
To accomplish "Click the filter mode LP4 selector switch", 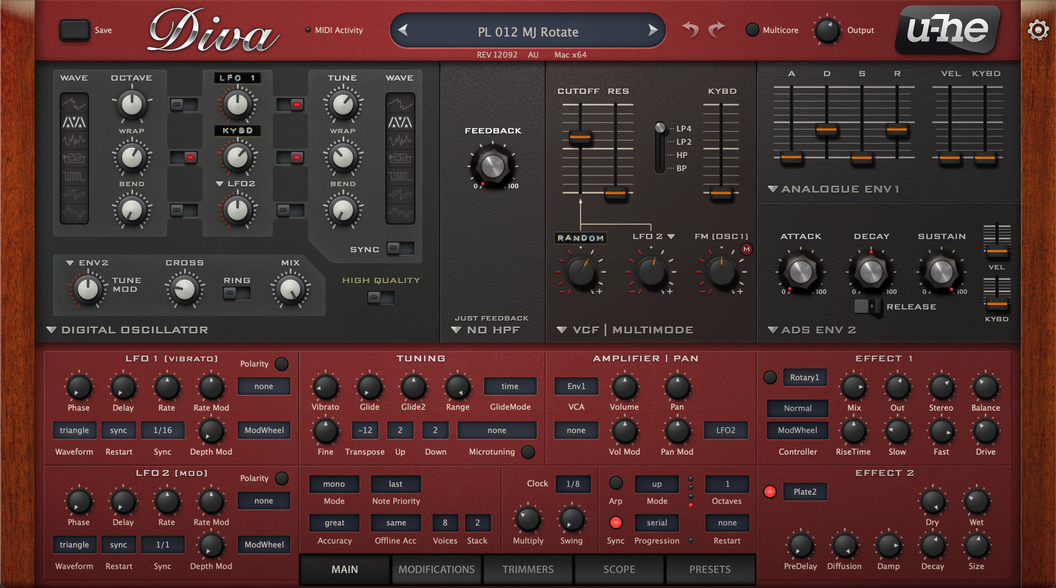I will pyautogui.click(x=660, y=128).
